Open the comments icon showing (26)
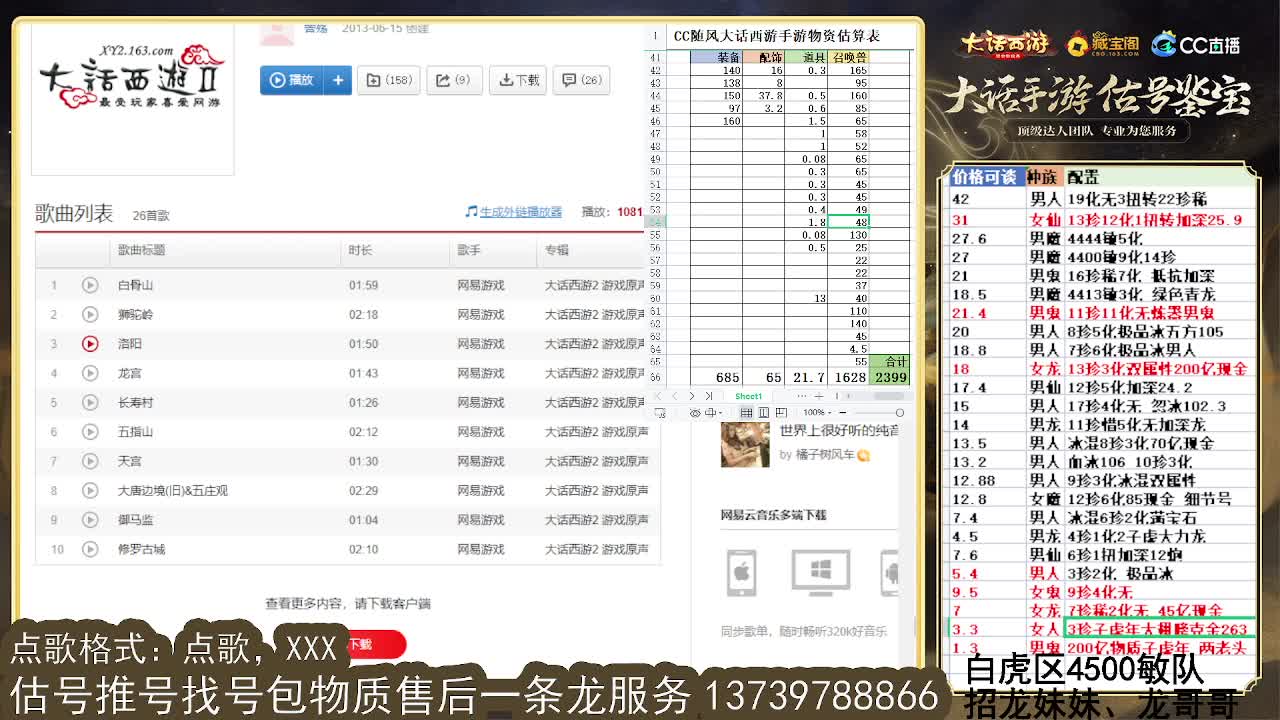Screen dimensions: 1280x720 [x=580, y=80]
